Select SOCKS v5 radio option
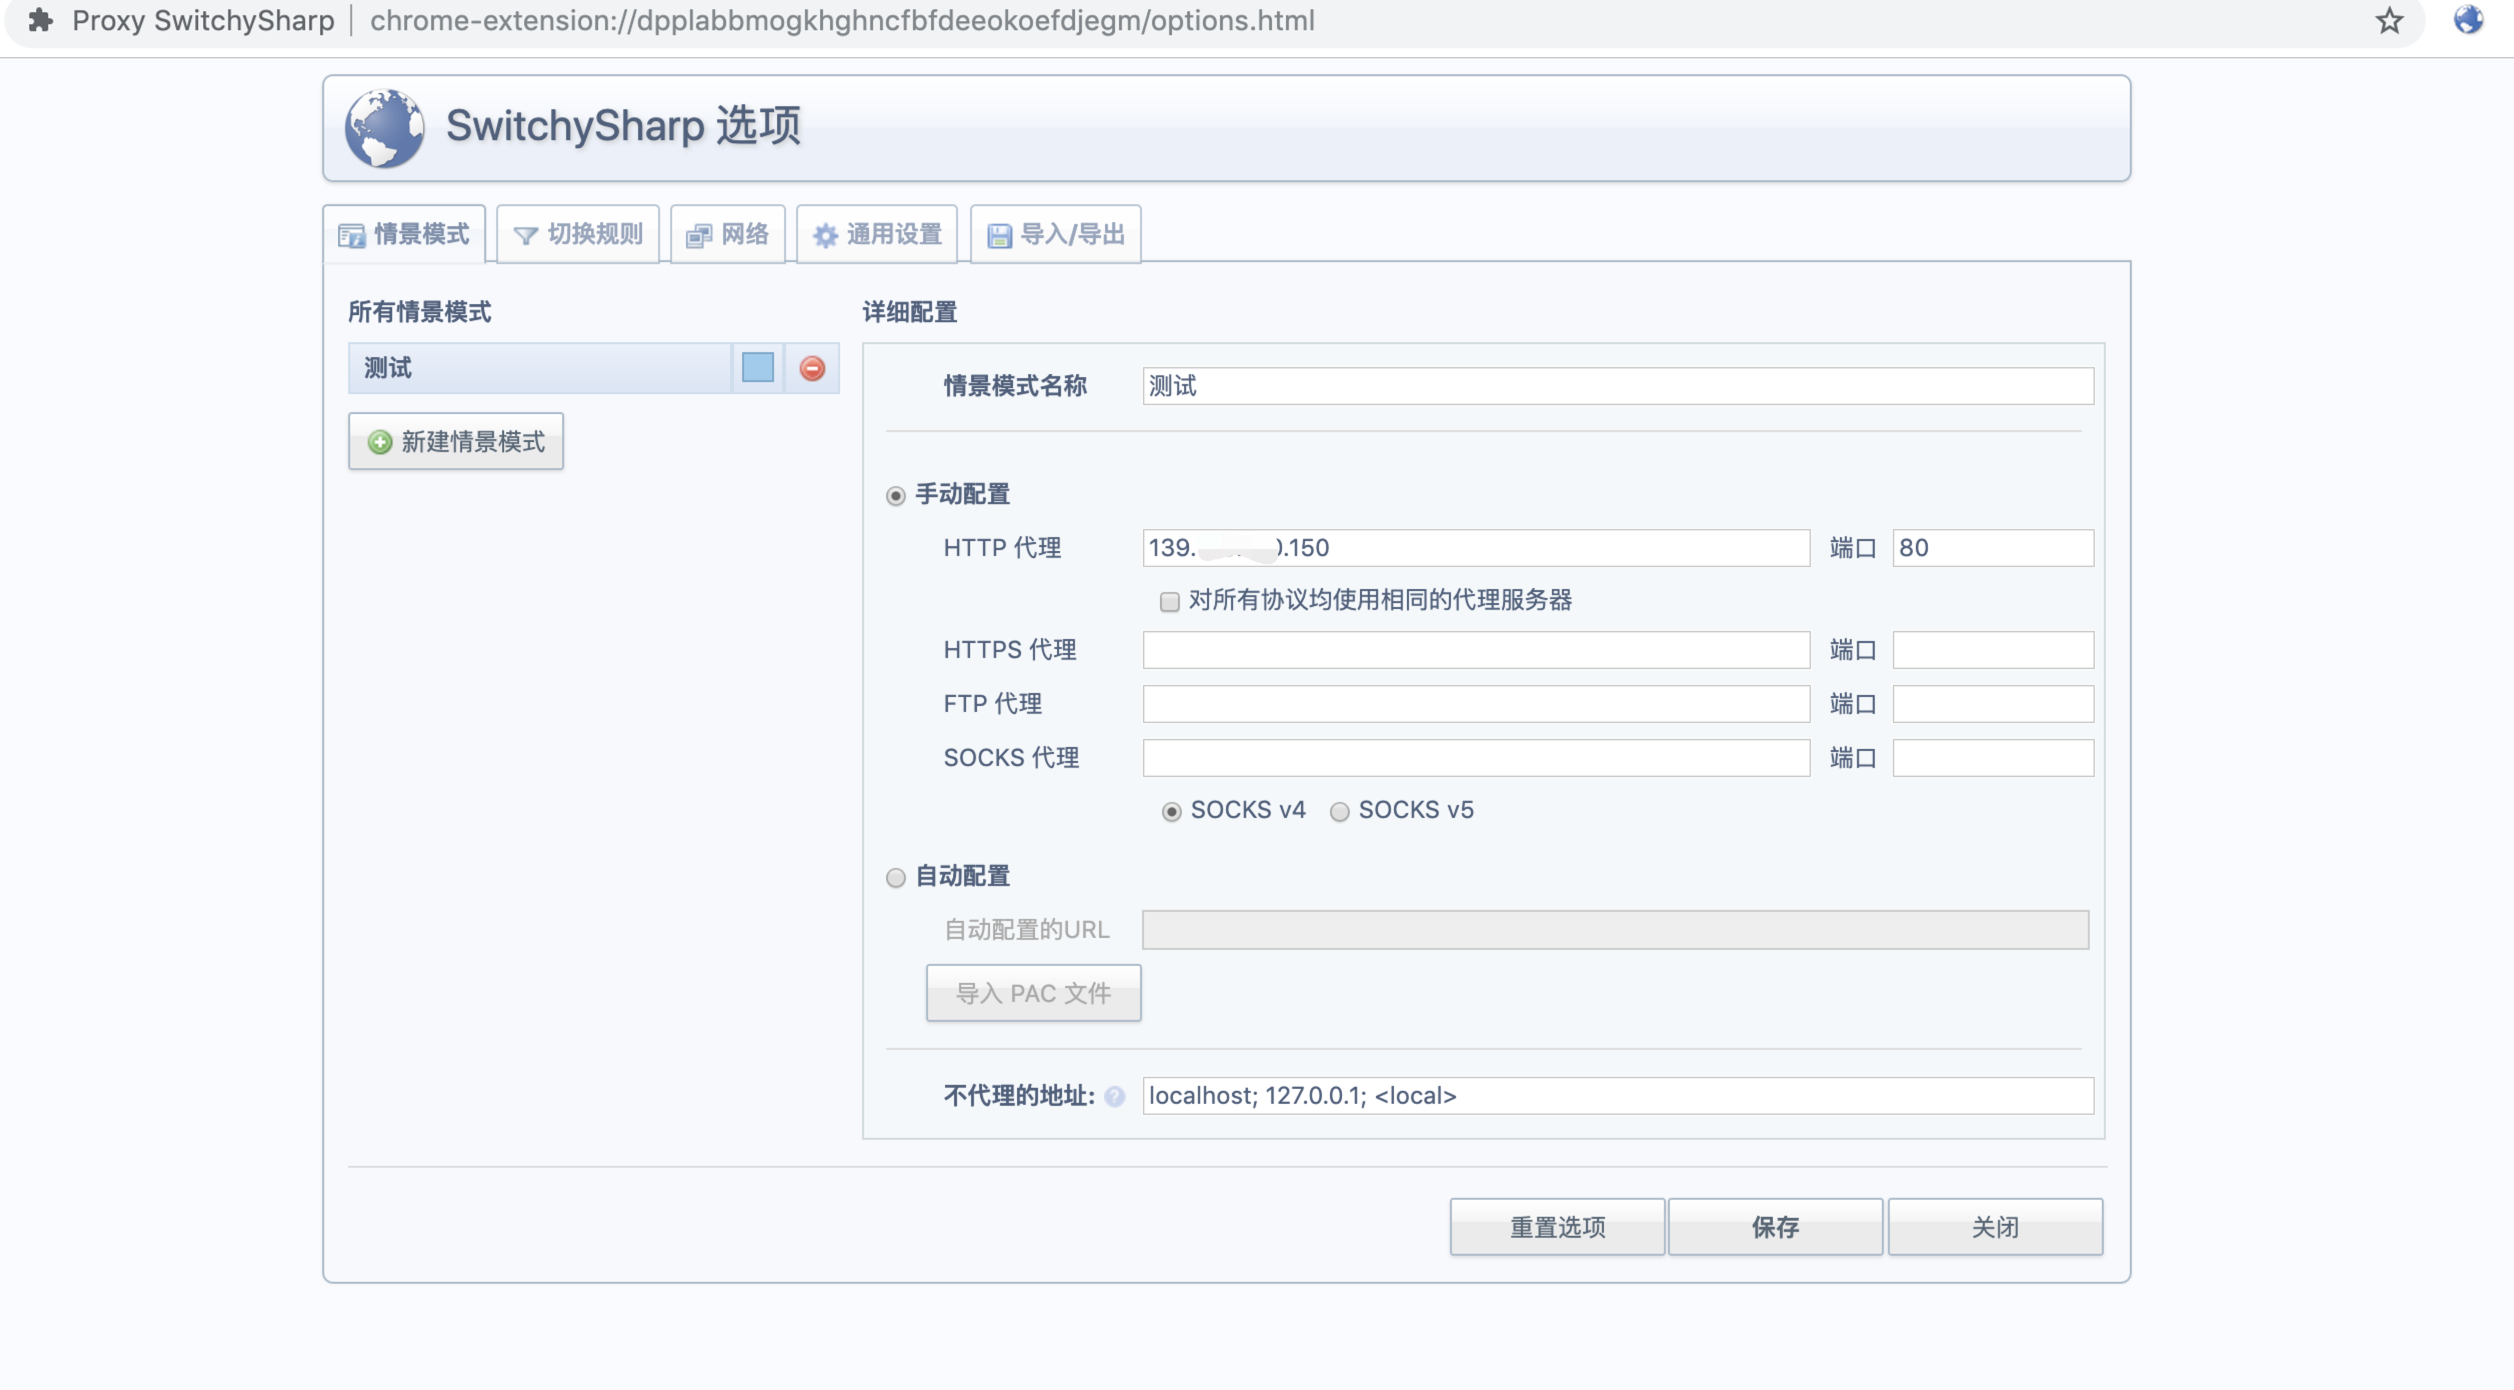 coord(1340,812)
